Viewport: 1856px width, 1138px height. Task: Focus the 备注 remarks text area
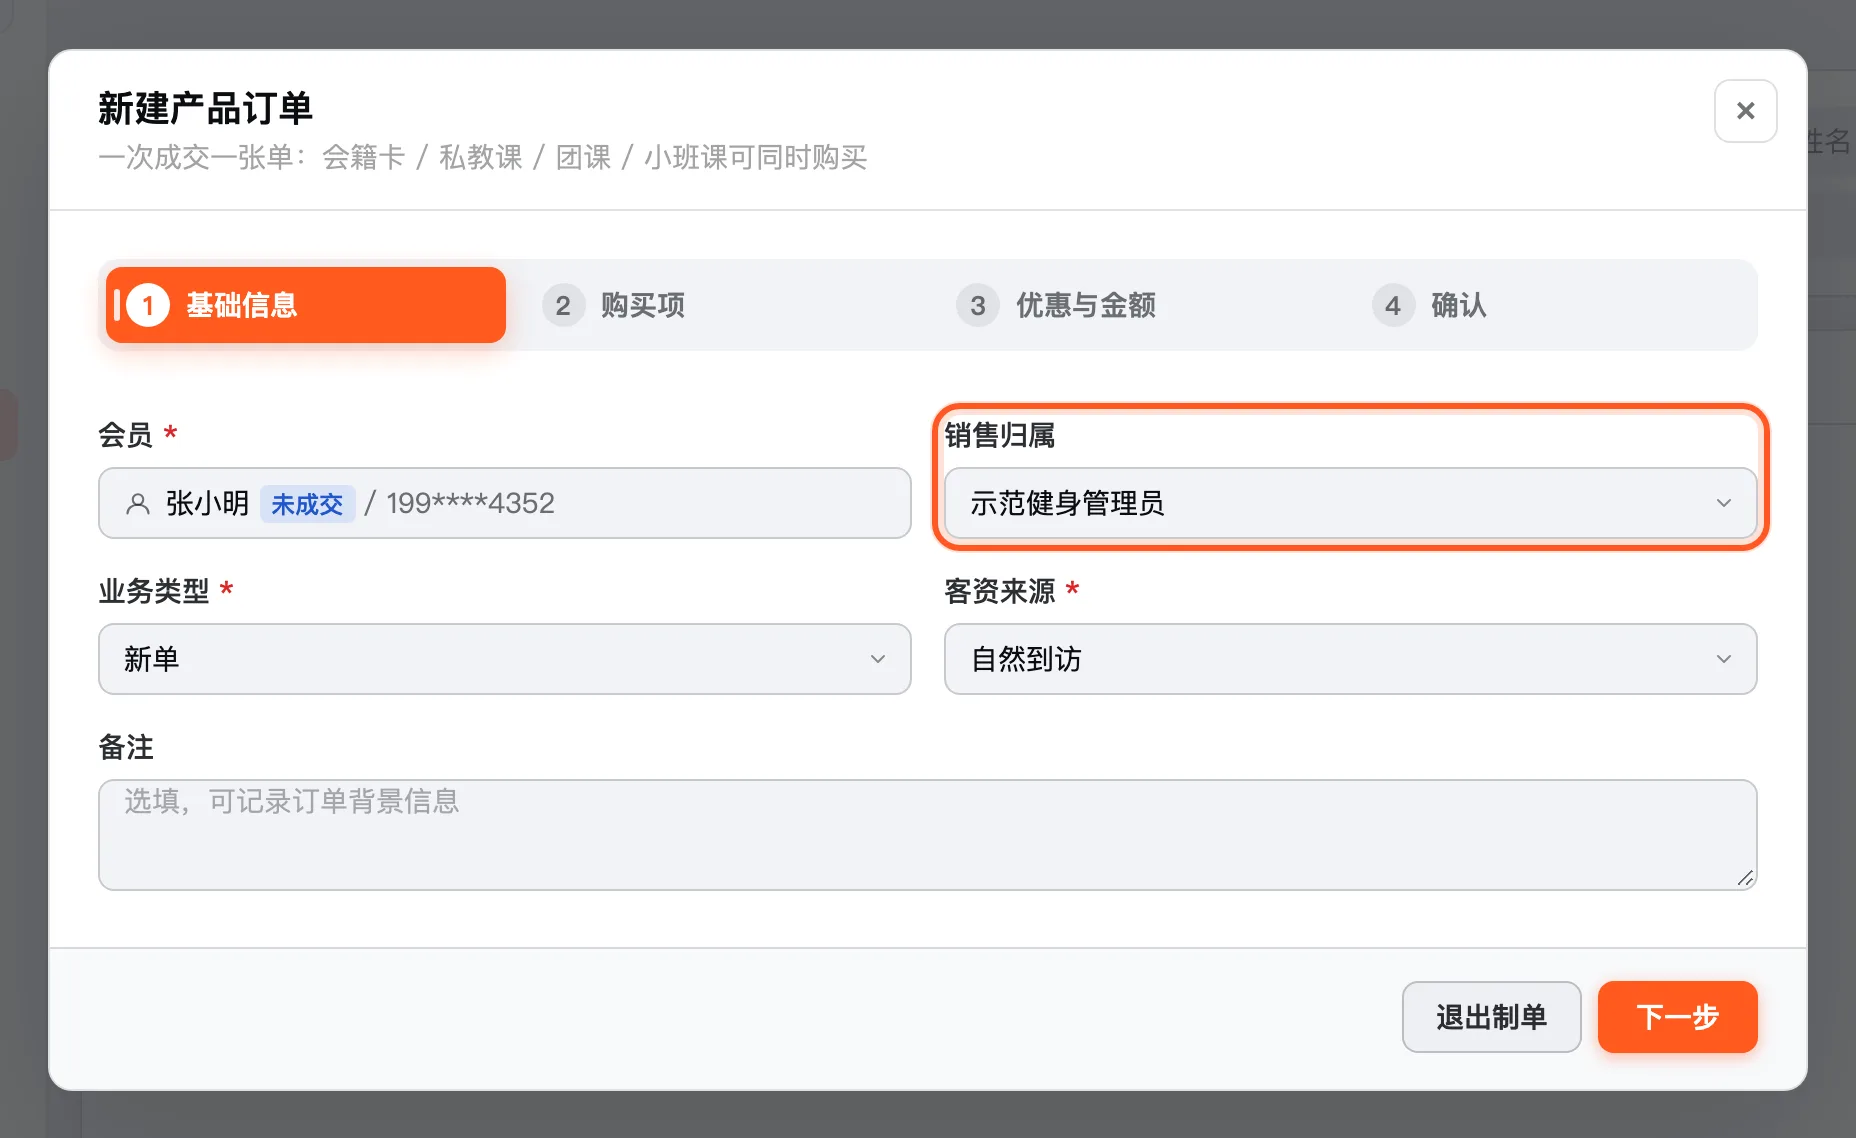[927, 835]
